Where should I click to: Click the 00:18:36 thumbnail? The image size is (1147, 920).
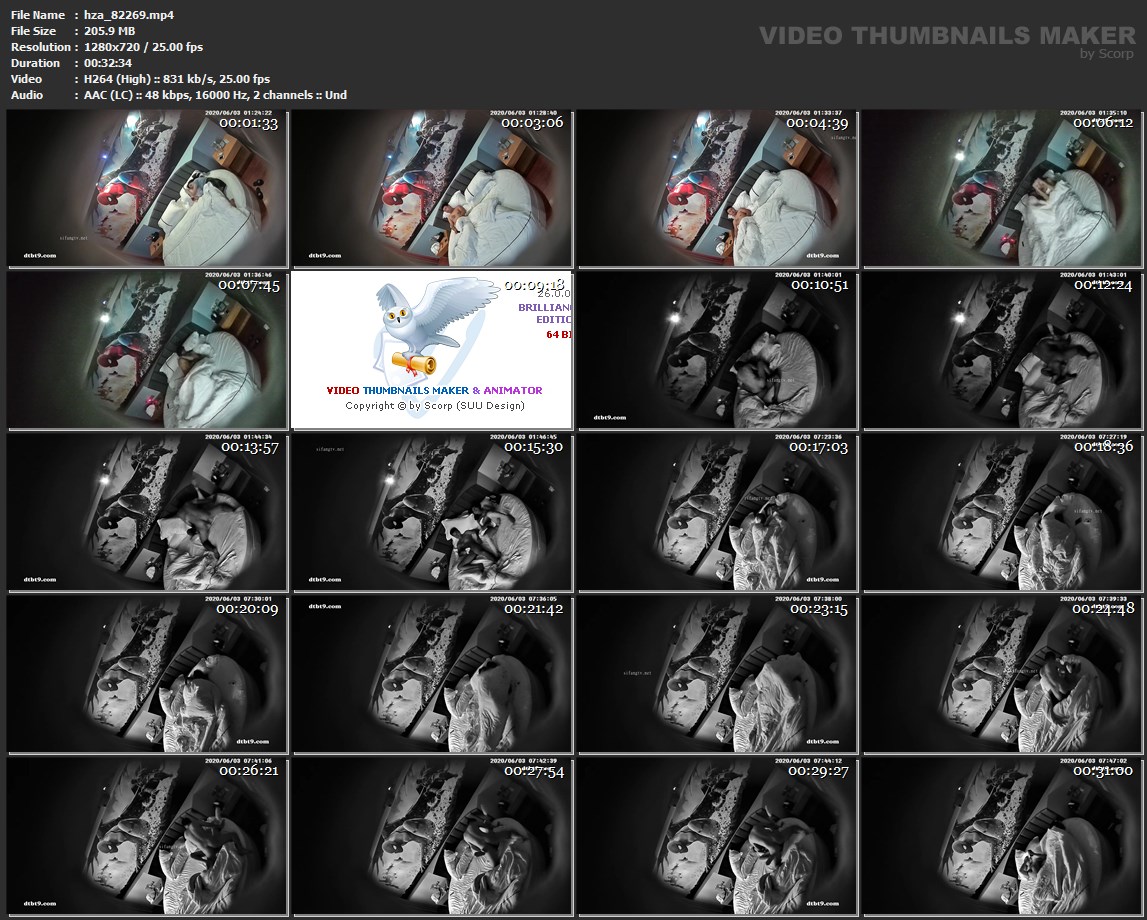pos(1003,513)
